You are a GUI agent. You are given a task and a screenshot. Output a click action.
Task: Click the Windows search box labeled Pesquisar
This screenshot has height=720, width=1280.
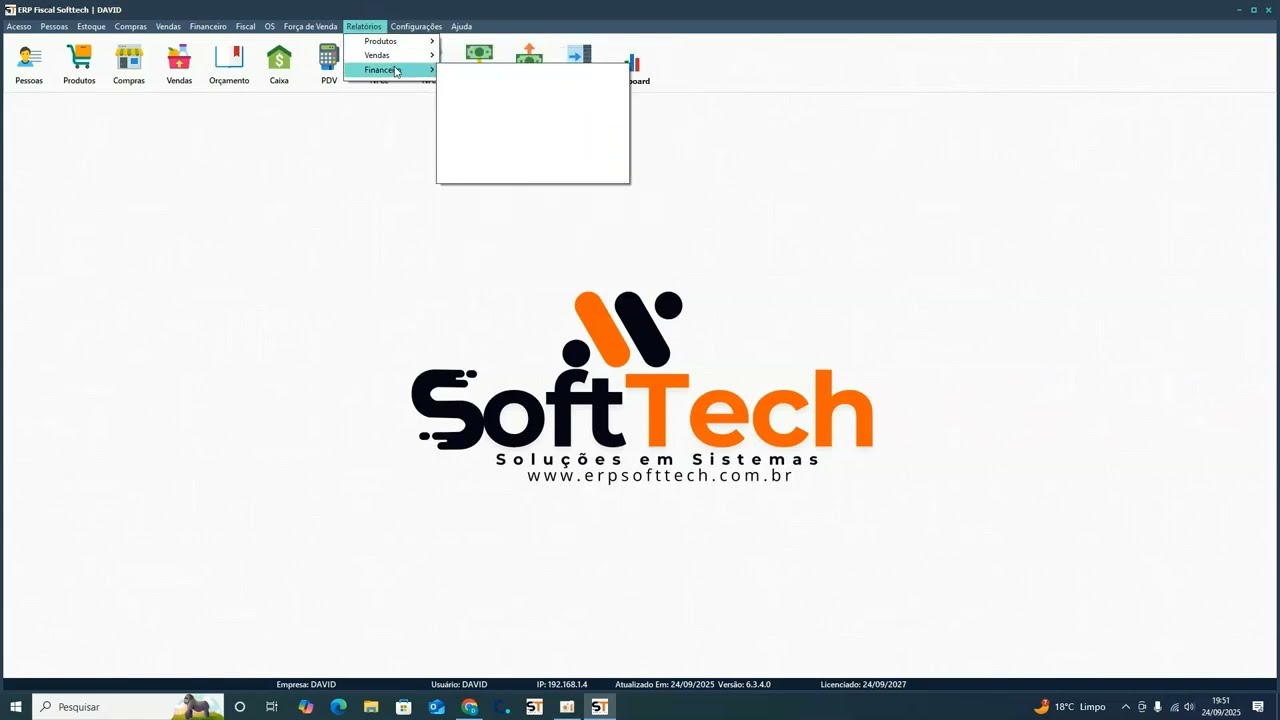(x=128, y=707)
